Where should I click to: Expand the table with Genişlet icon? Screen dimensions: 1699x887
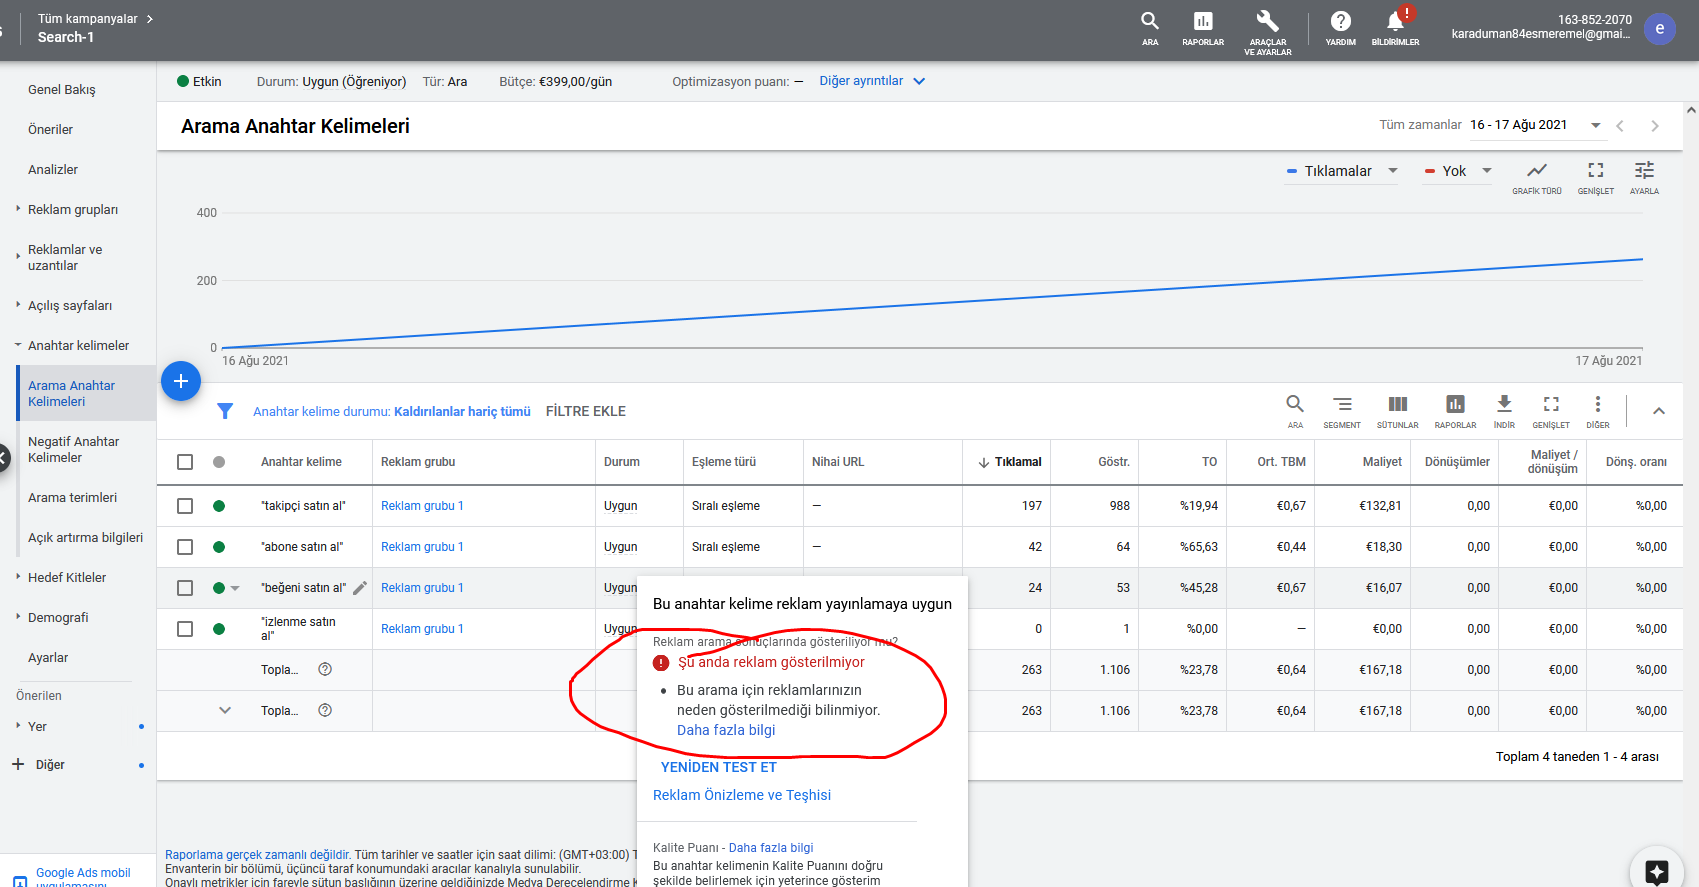(1551, 410)
